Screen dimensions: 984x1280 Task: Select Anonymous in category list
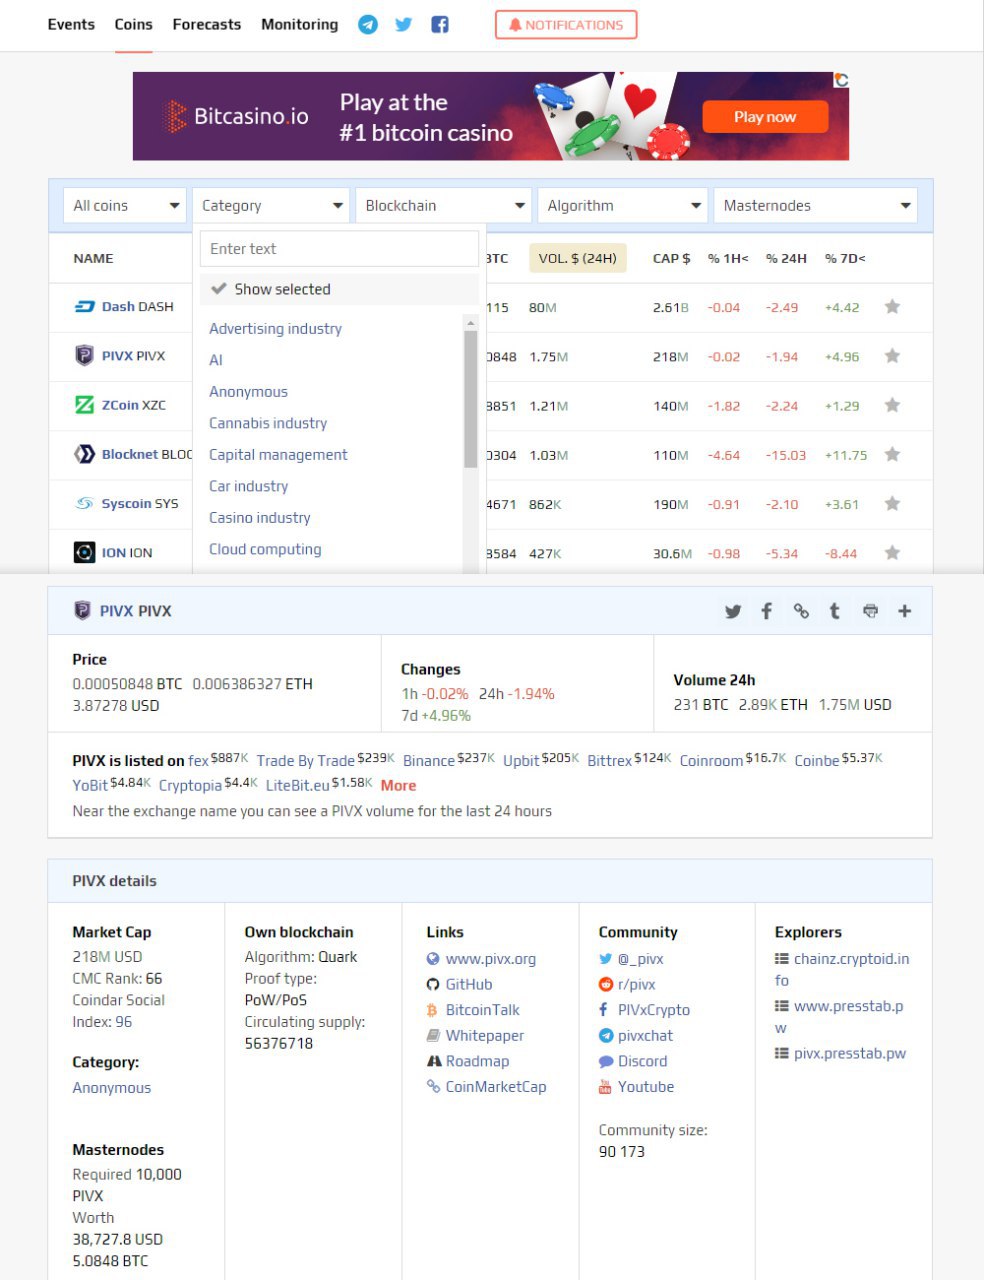coord(248,392)
